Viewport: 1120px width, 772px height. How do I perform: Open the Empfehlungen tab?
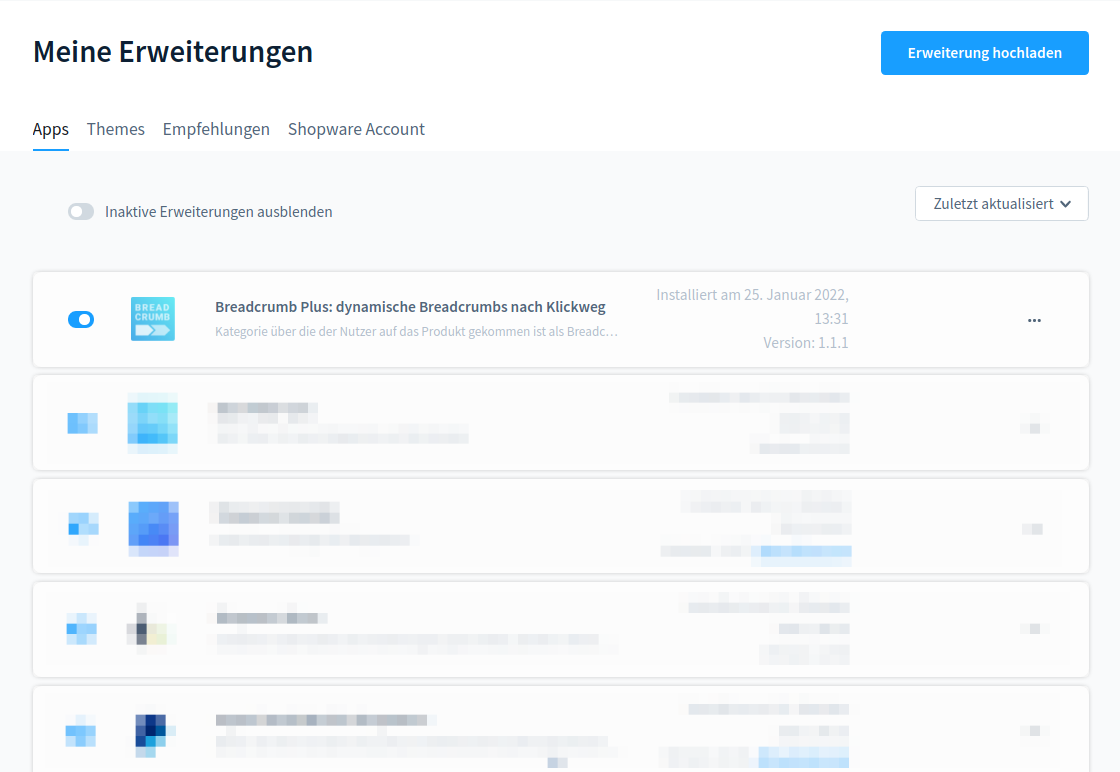(x=216, y=129)
